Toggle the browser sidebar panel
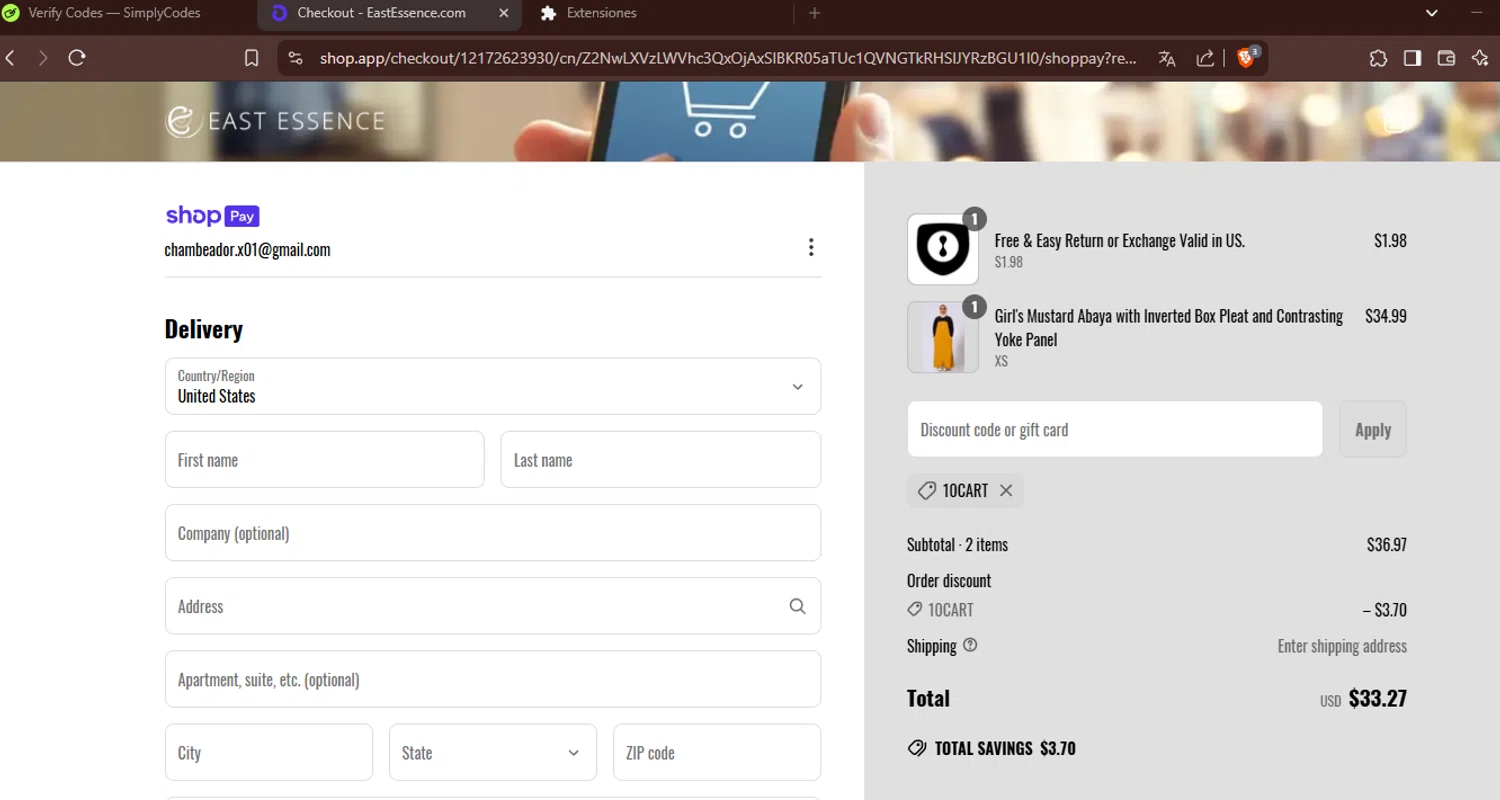1500x800 pixels. pyautogui.click(x=1412, y=58)
